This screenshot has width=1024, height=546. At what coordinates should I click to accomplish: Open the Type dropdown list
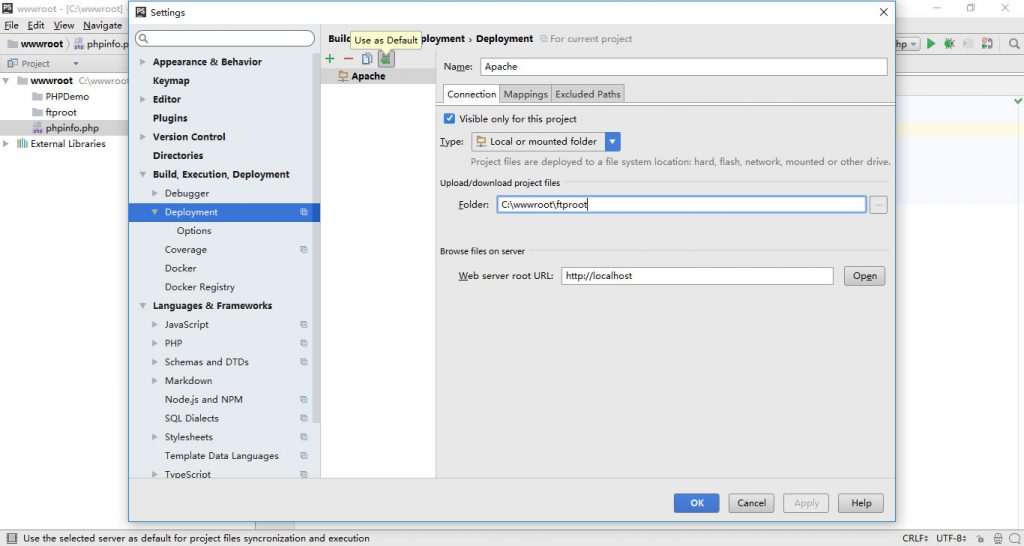[x=613, y=141]
